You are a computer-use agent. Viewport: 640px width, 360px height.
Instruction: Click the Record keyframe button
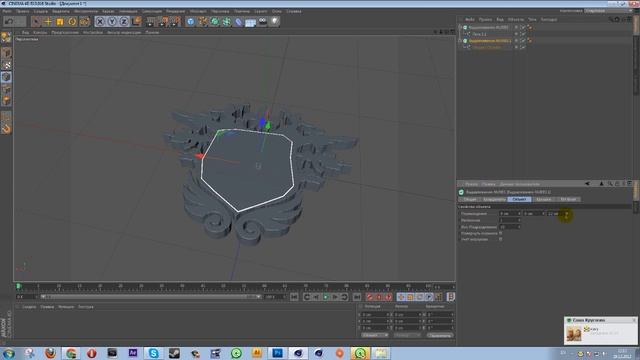[x=370, y=297]
